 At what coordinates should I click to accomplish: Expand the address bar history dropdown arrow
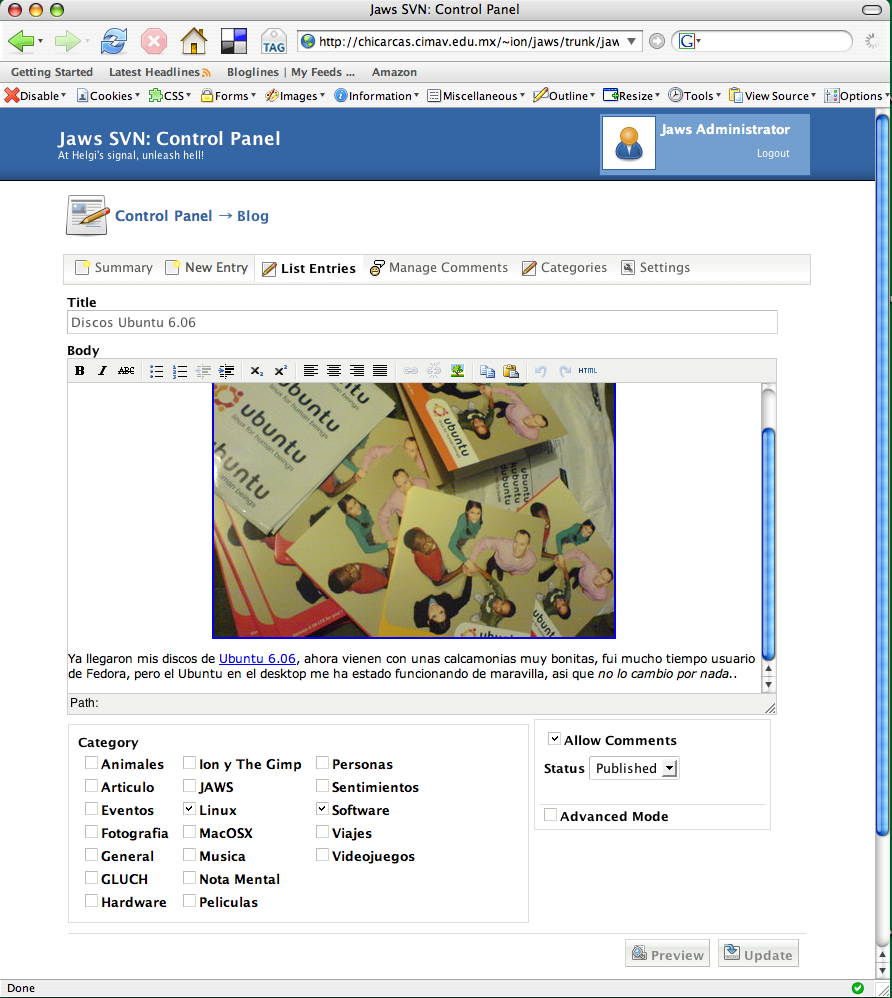point(632,41)
